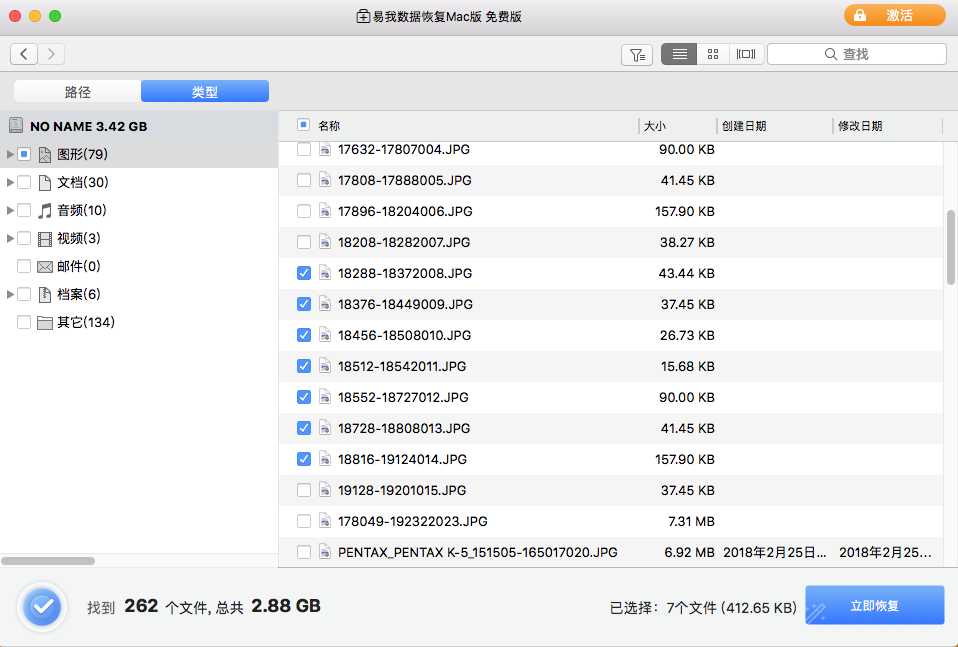Switch to the 路径 tab
The height and width of the screenshot is (647, 958).
76,90
